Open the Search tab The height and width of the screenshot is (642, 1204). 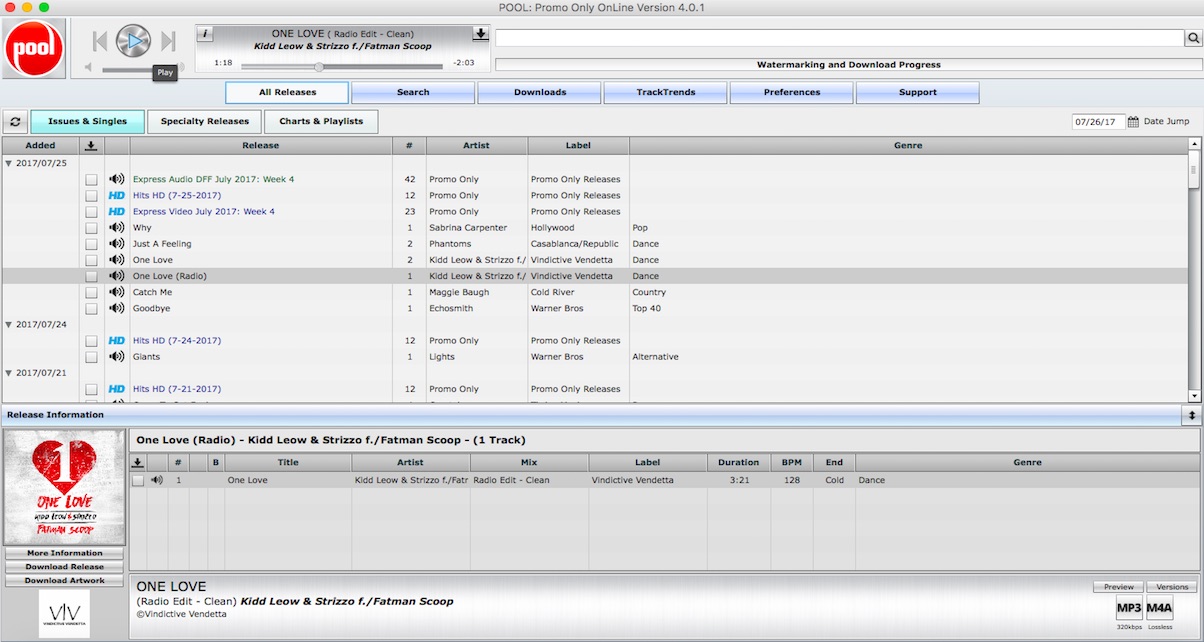413,93
